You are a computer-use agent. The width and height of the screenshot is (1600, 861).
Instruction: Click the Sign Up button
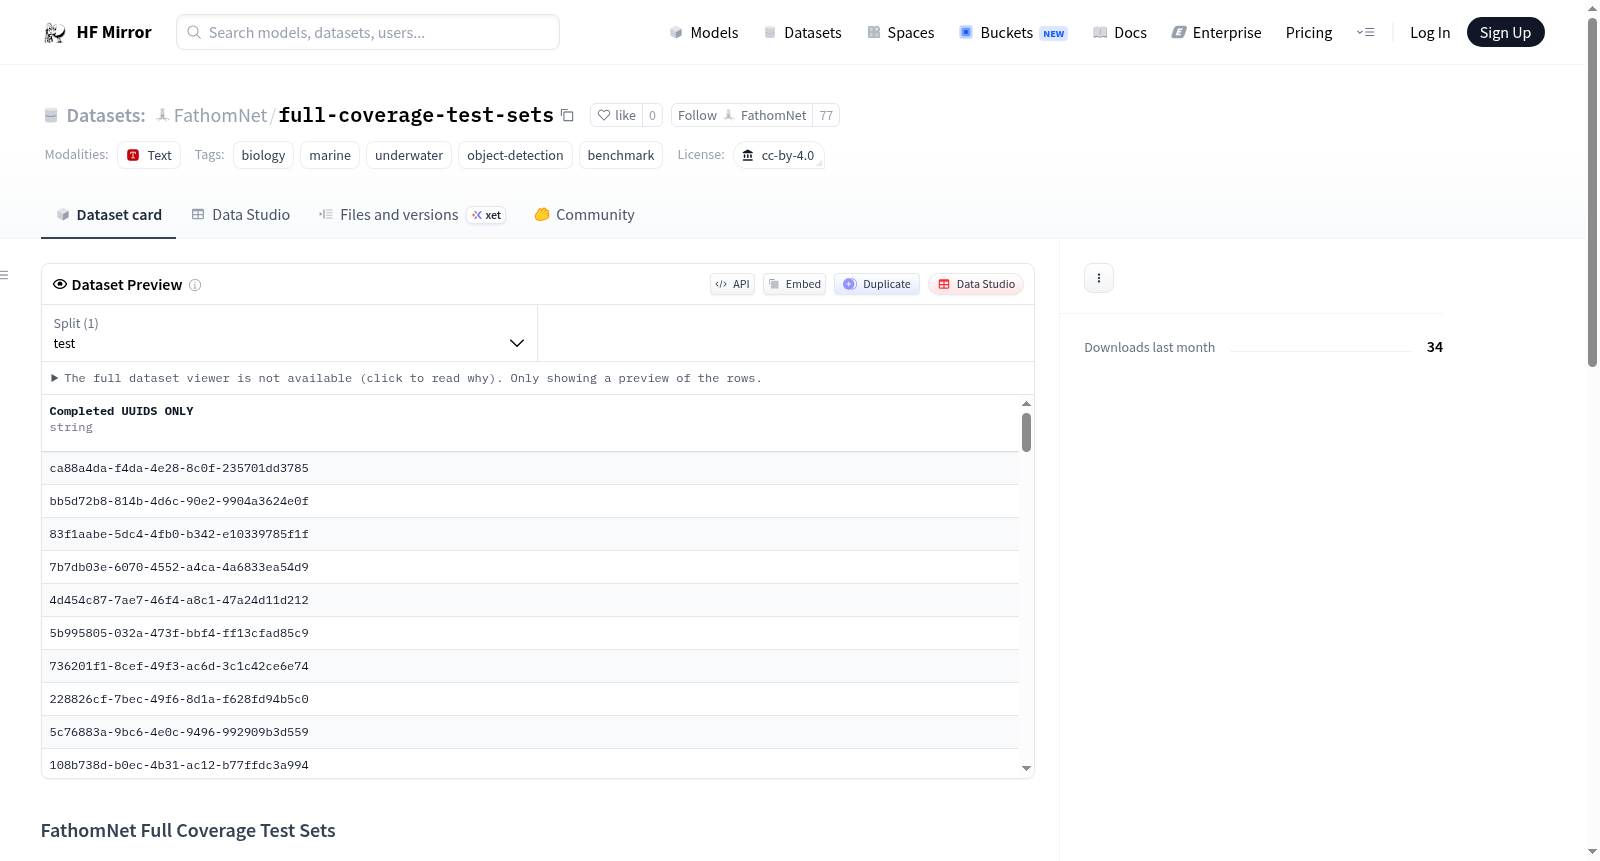(1505, 33)
